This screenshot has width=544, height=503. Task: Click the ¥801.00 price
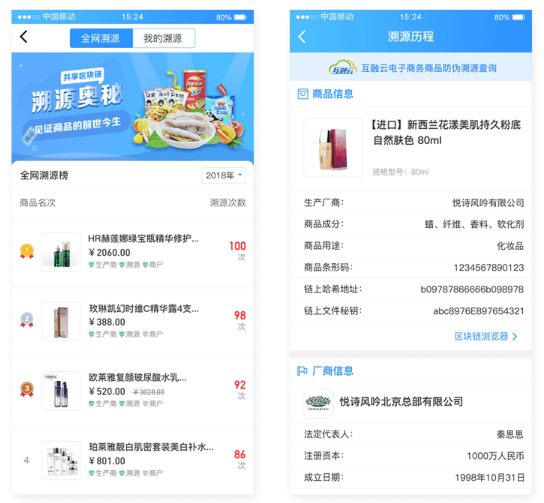pos(107,461)
